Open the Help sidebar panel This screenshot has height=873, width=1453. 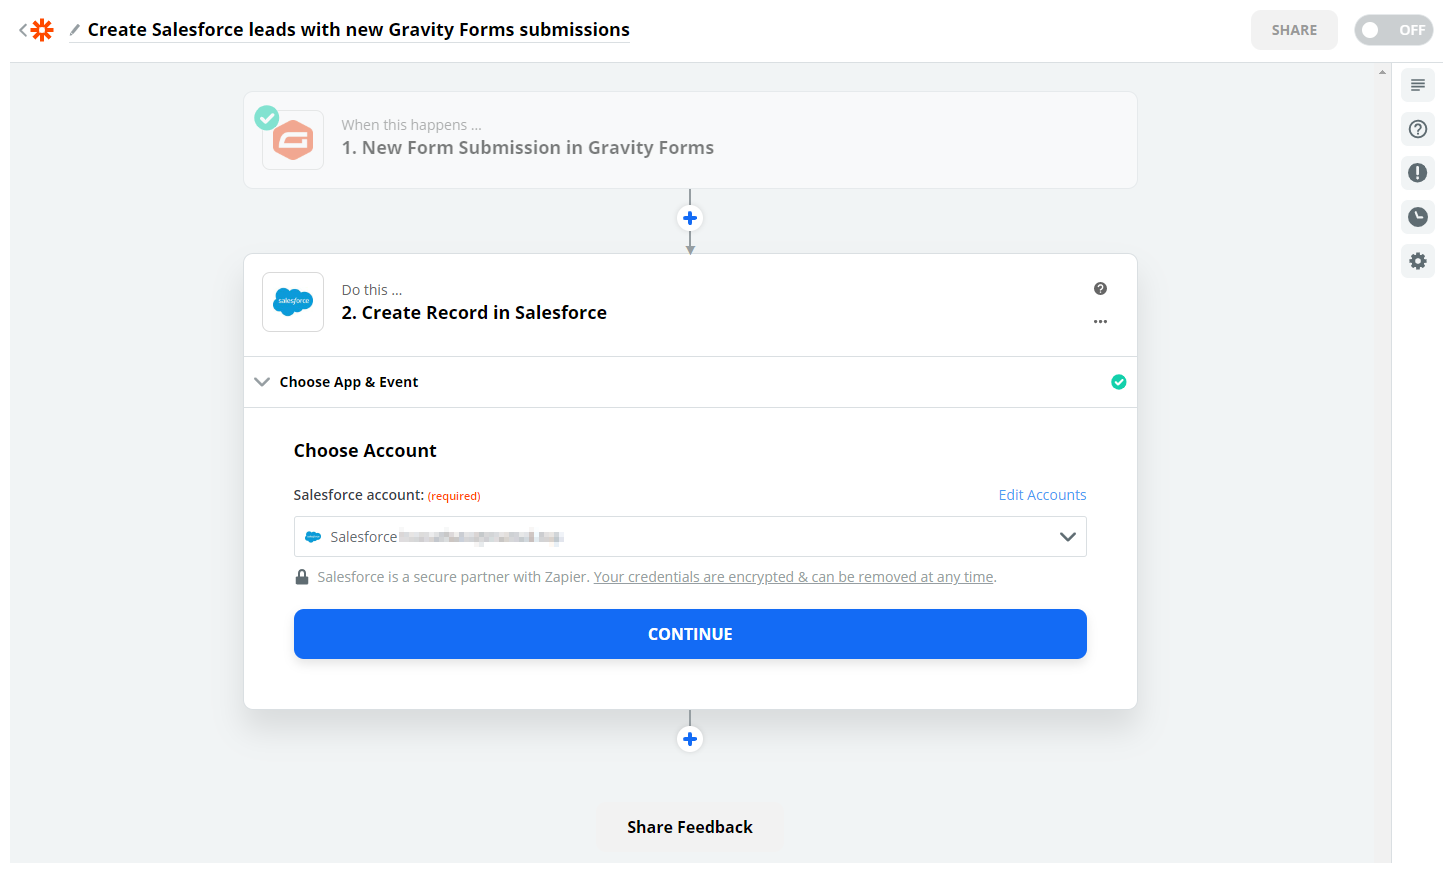(x=1417, y=129)
